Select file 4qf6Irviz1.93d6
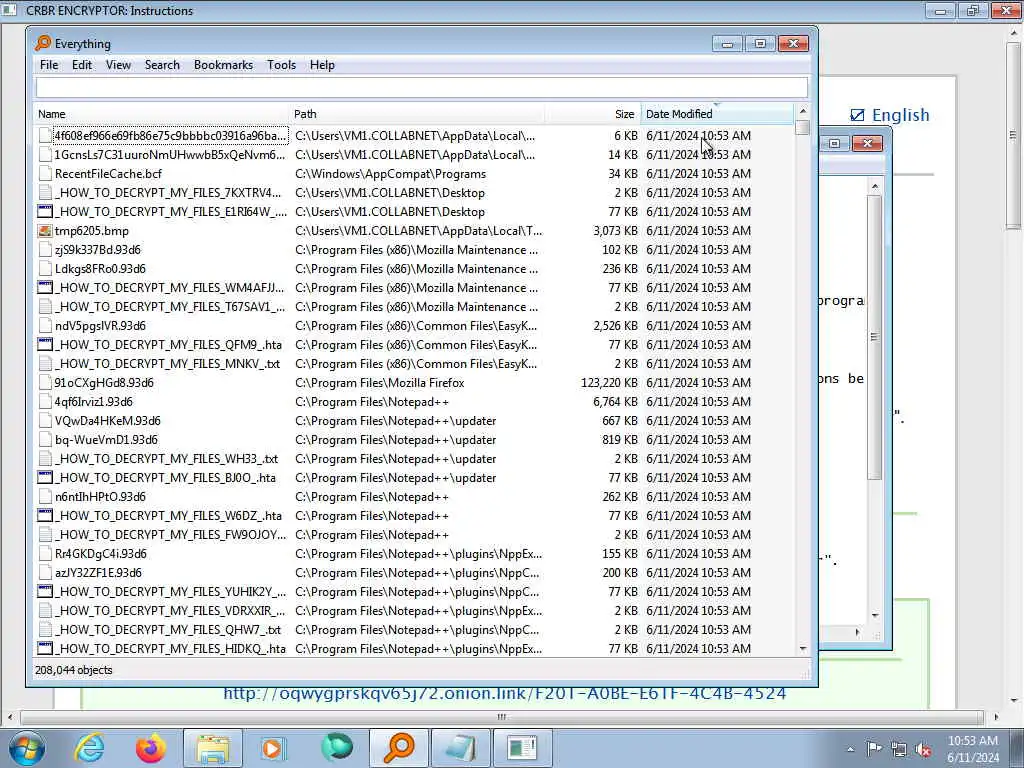Viewport: 1024px width, 768px height. click(x=93, y=402)
